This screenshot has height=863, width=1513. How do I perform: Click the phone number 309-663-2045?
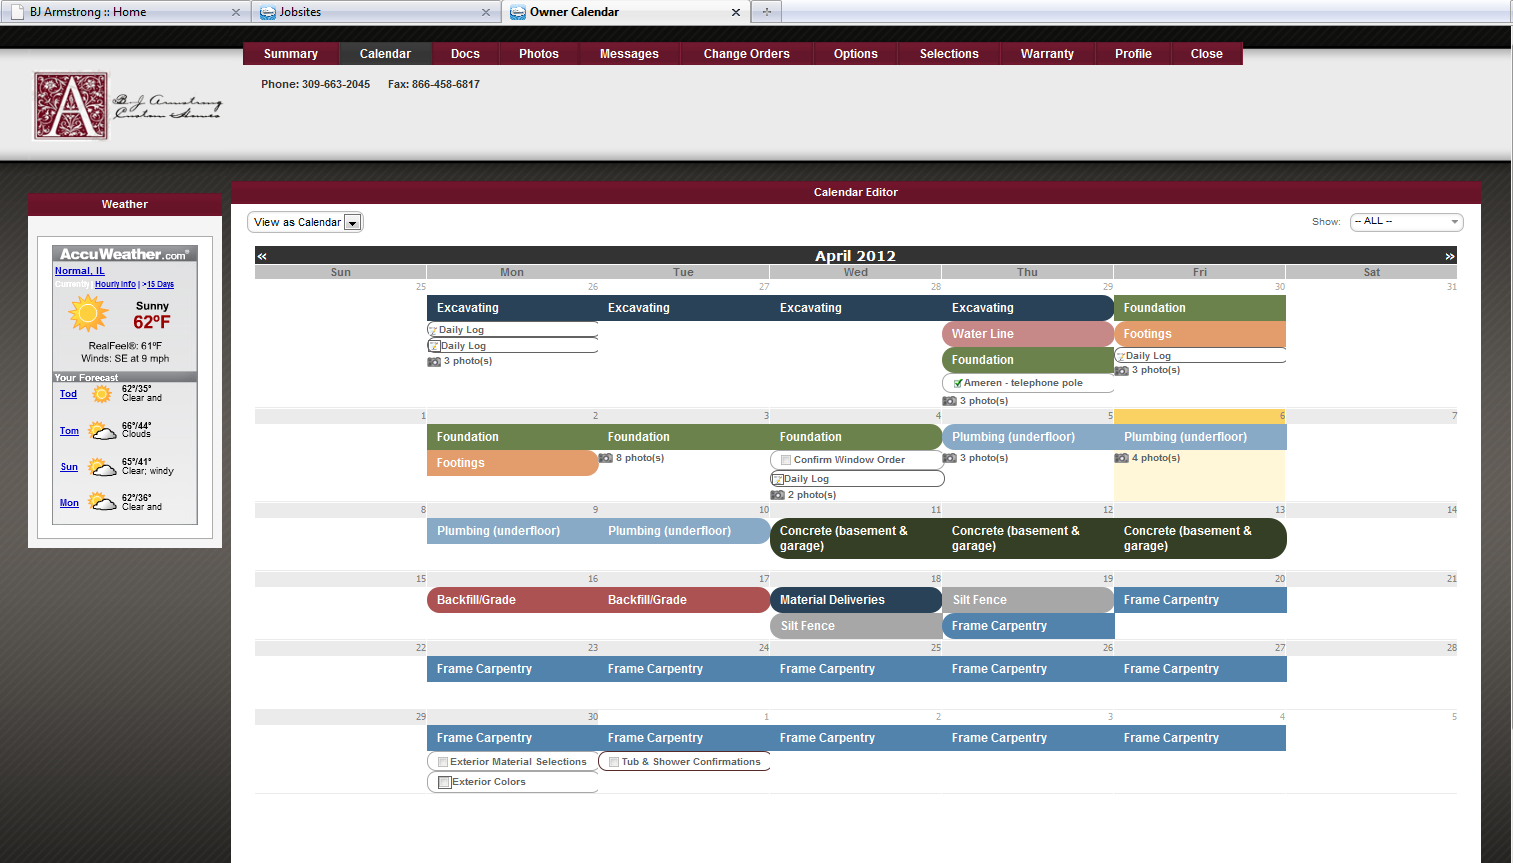coord(336,84)
